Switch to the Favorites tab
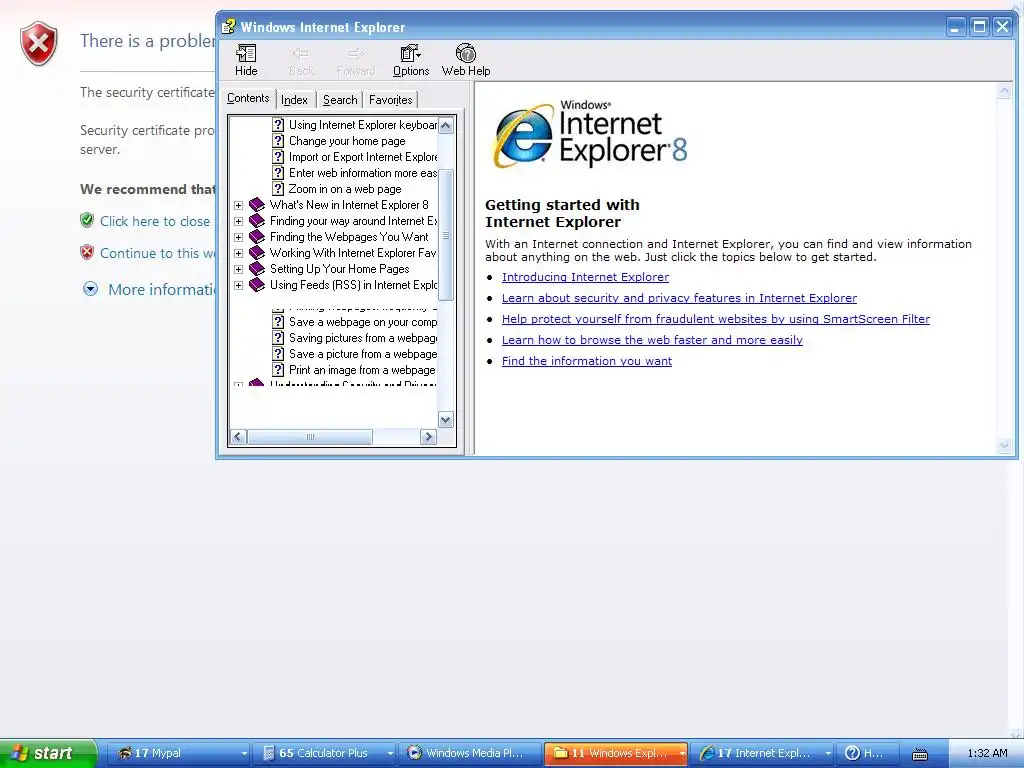This screenshot has width=1024, height=768. pos(391,100)
